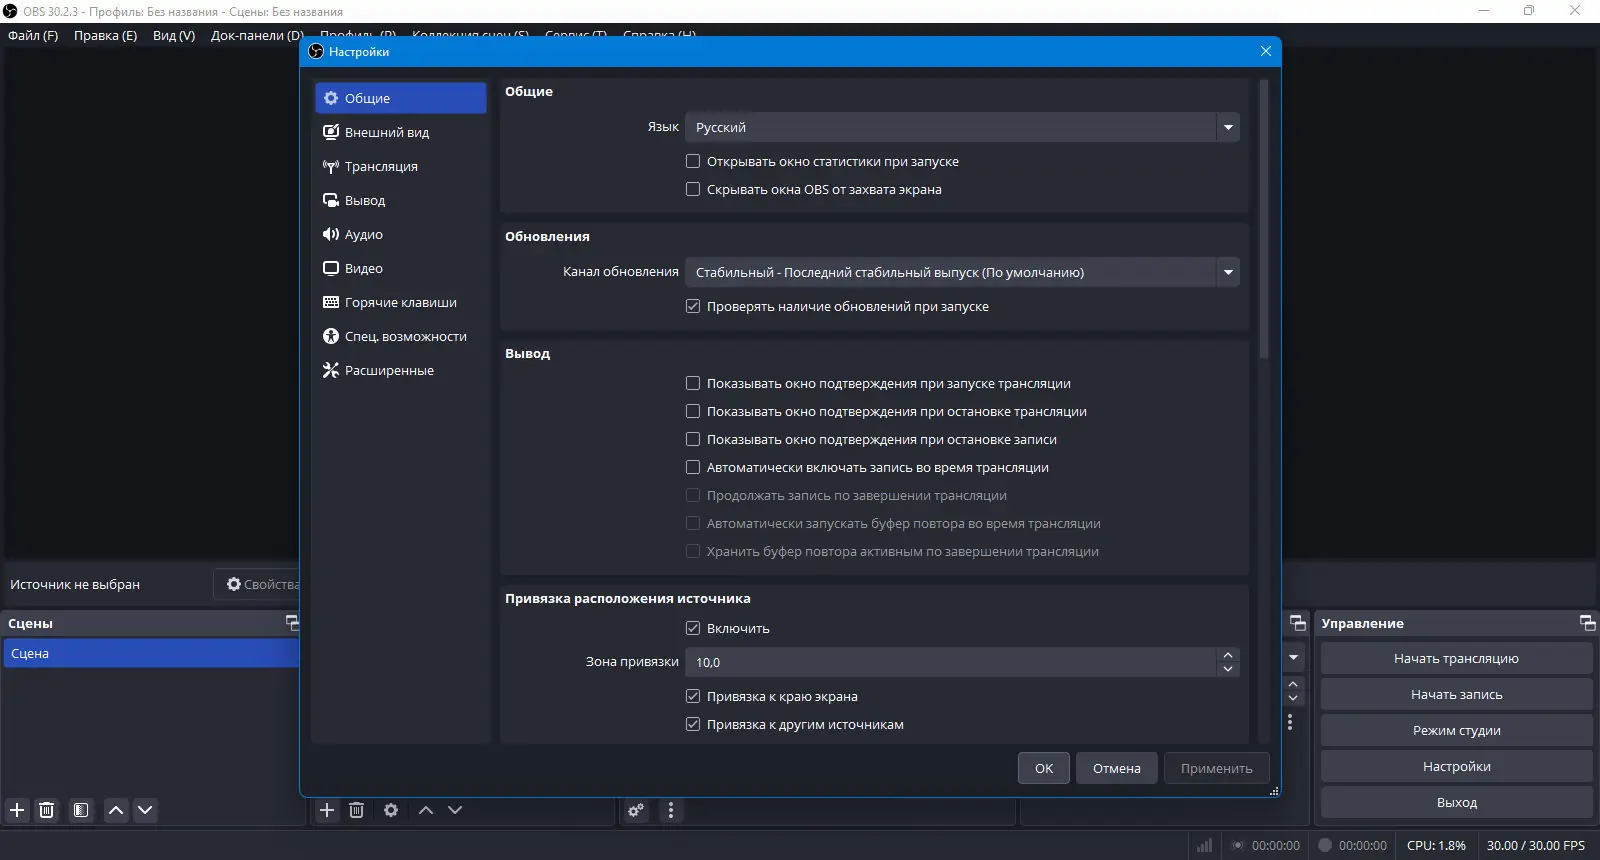Increase Зона привязки with up arrow
The image size is (1600, 860).
[x=1228, y=655]
